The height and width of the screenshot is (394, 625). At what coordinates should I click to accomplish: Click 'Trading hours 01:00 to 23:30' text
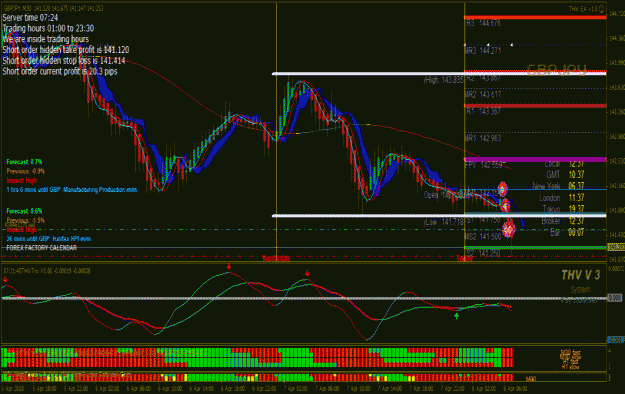click(48, 28)
